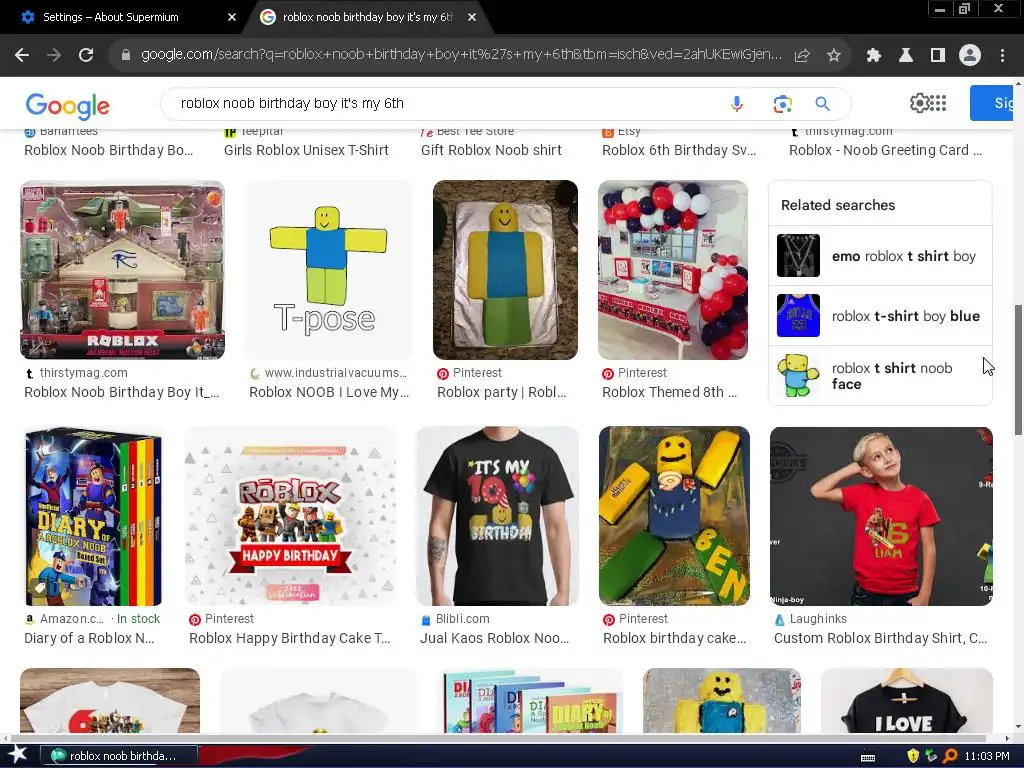The image size is (1024, 768).
Task: Select related search roblox t shirt noob face
Action: (880, 376)
